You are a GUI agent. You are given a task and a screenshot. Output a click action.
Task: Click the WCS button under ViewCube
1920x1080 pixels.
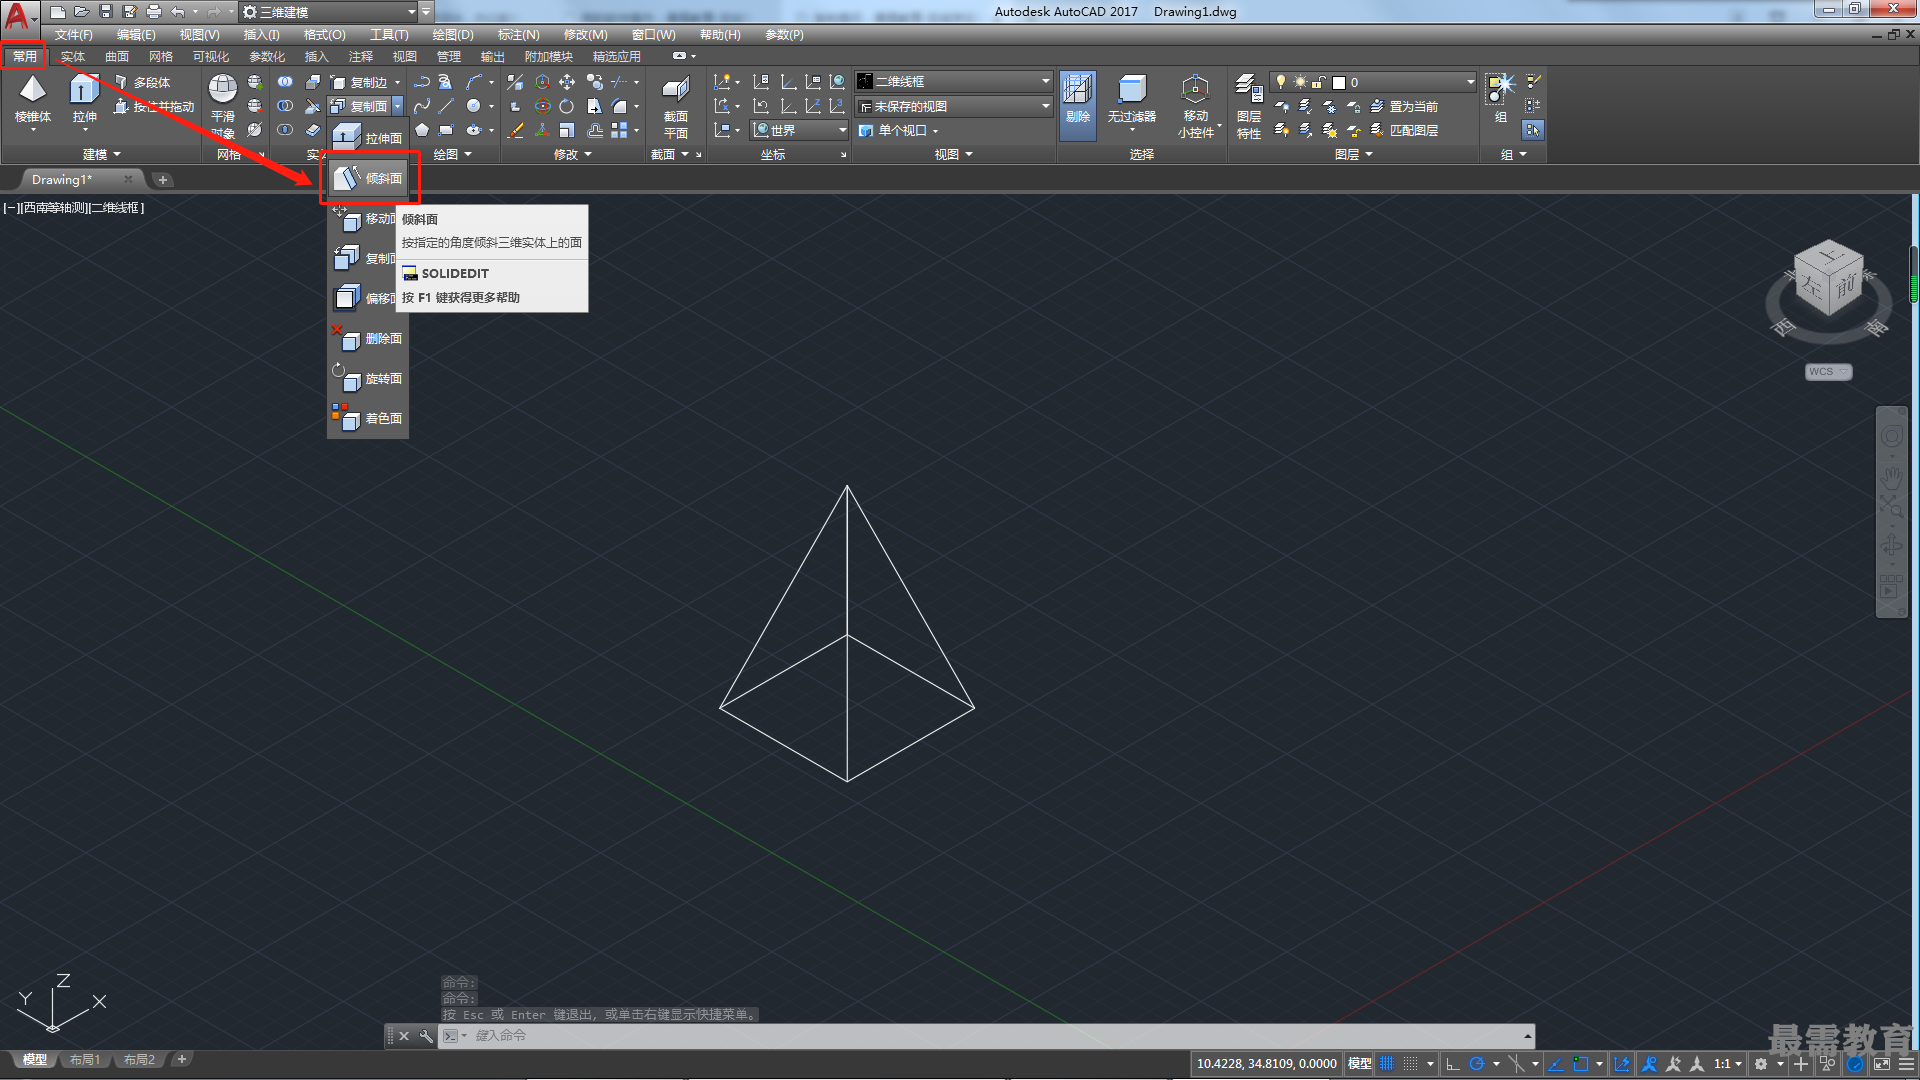pos(1828,372)
